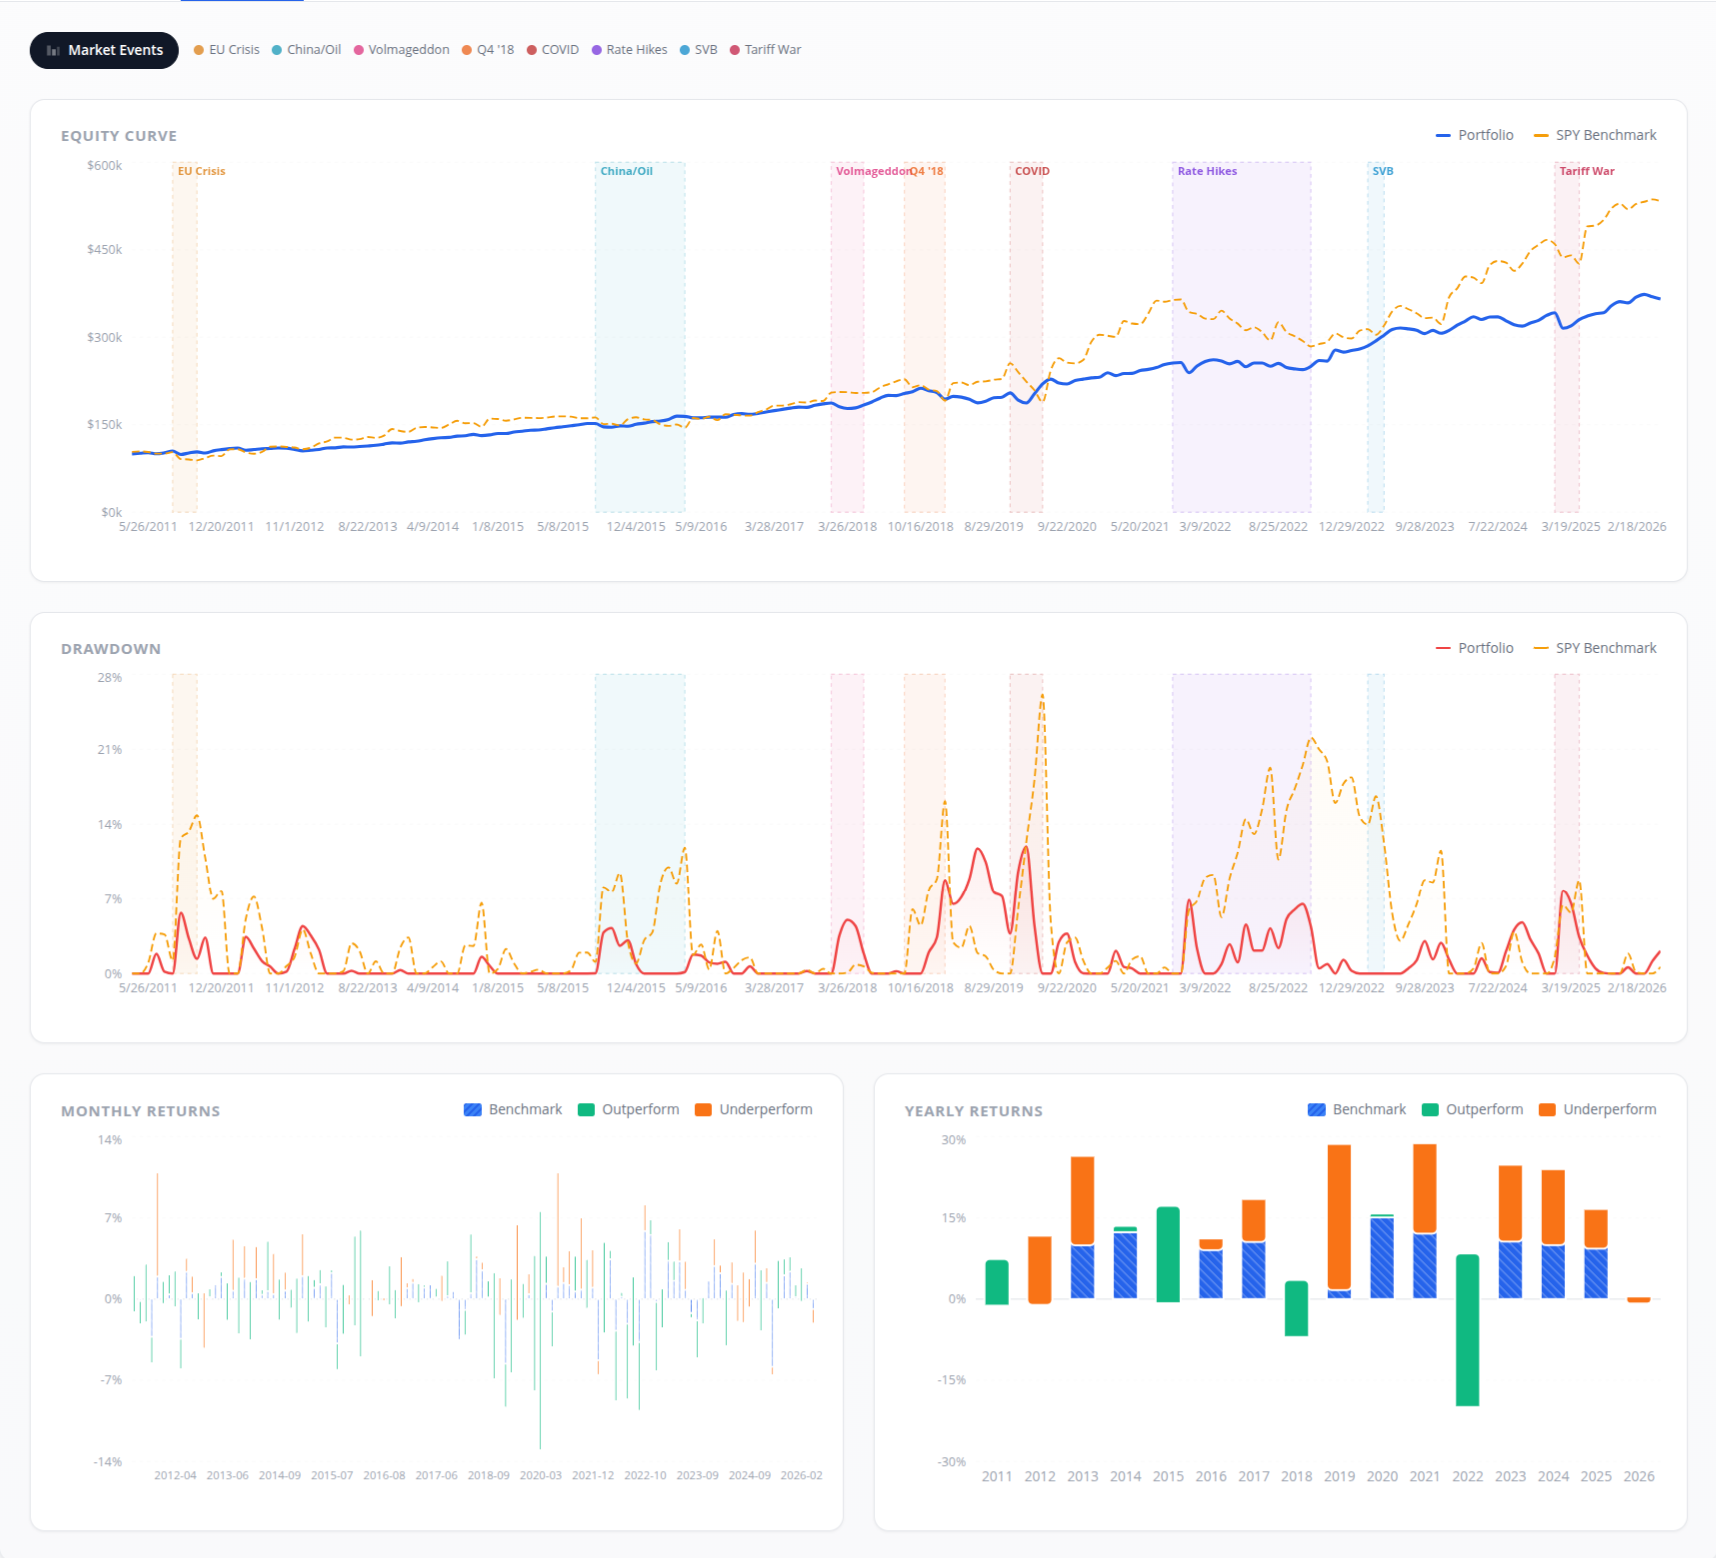Click the COVID legend dot icon
Image resolution: width=1716 pixels, height=1558 pixels.
[x=532, y=50]
